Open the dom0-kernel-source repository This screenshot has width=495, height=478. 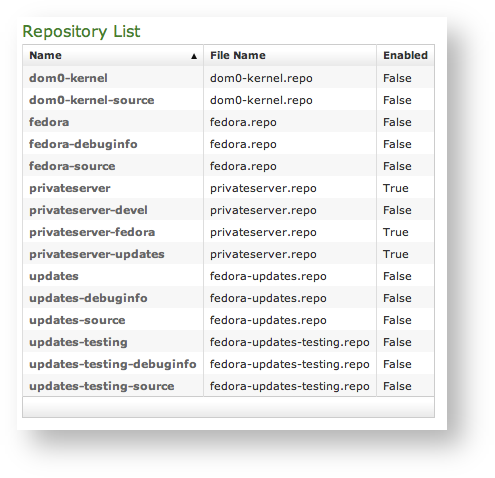[92, 100]
